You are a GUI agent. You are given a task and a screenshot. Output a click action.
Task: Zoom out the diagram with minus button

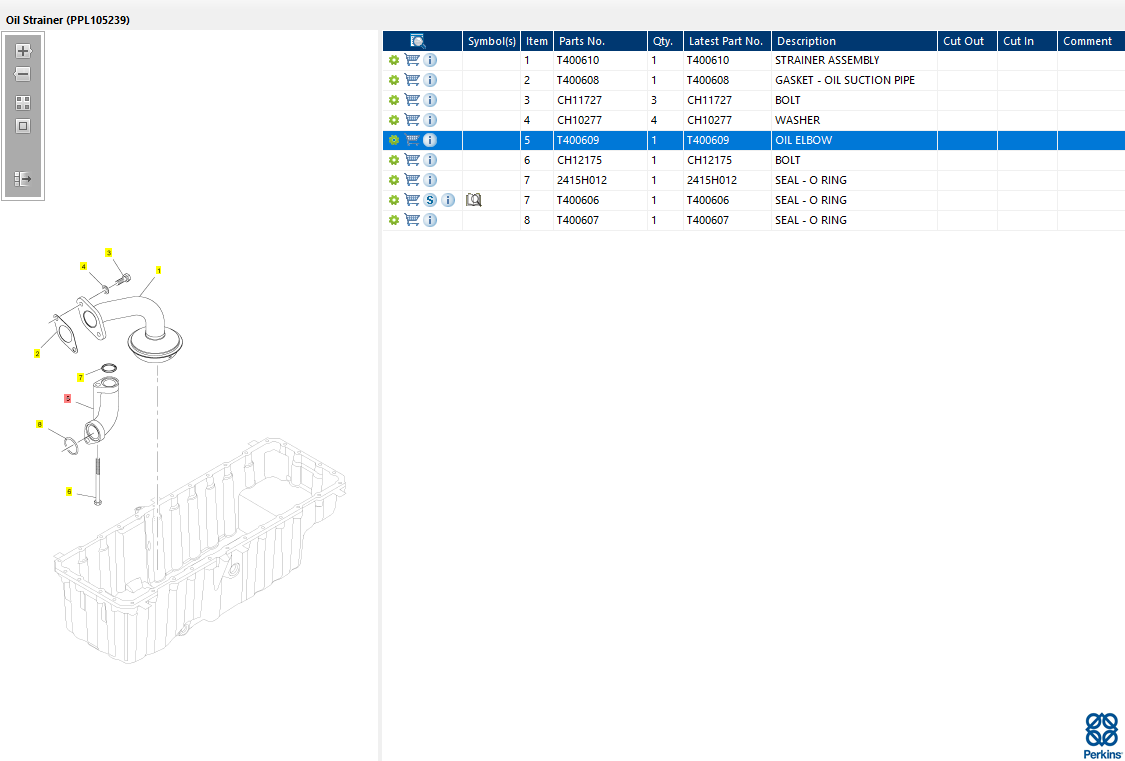click(x=23, y=74)
